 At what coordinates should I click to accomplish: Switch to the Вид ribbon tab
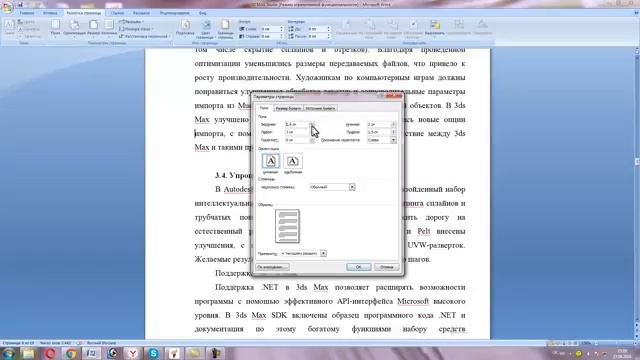(203, 13)
